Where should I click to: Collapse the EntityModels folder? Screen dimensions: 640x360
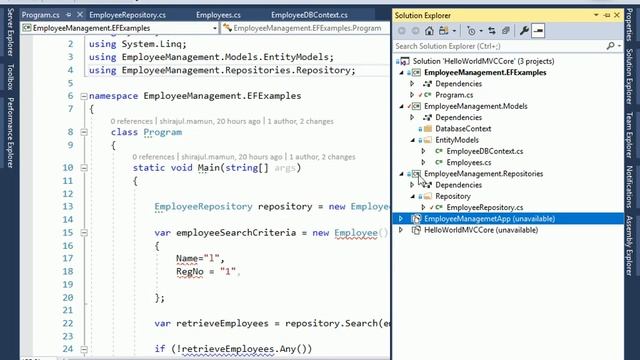[x=412, y=140]
